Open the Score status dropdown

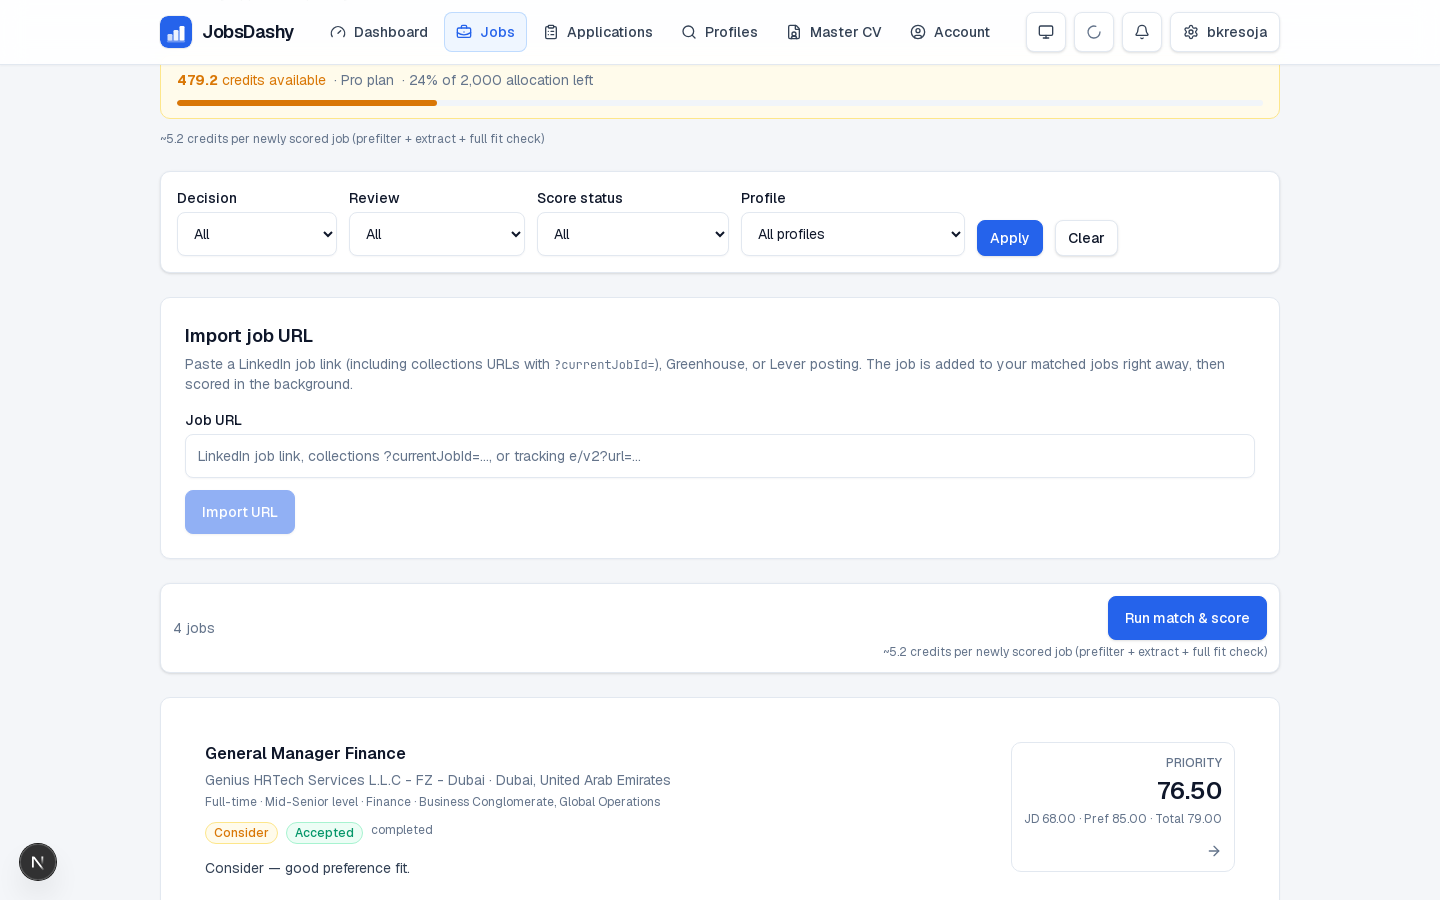pyautogui.click(x=633, y=234)
